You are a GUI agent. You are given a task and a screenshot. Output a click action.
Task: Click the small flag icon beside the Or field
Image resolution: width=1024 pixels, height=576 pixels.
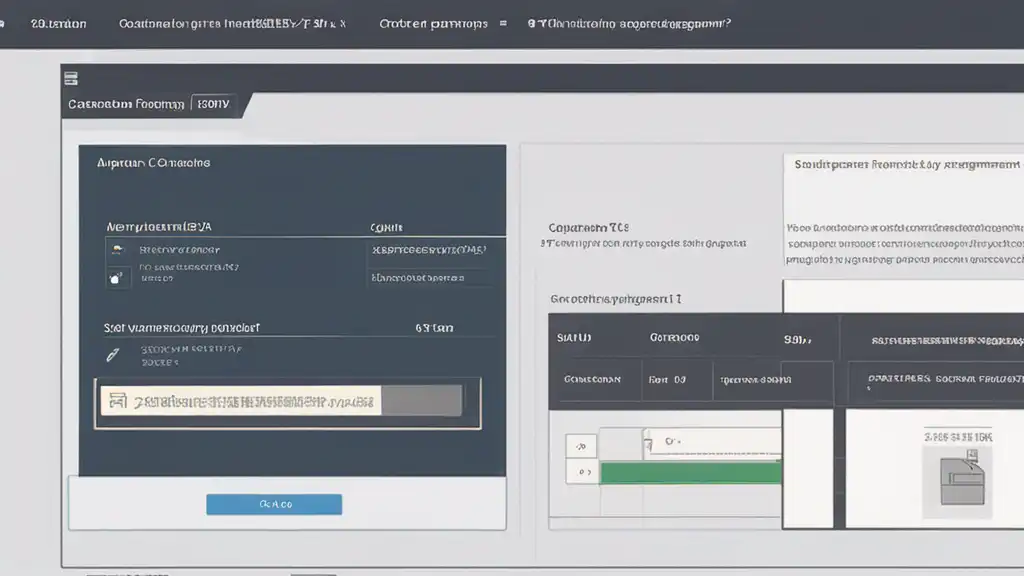coord(648,445)
